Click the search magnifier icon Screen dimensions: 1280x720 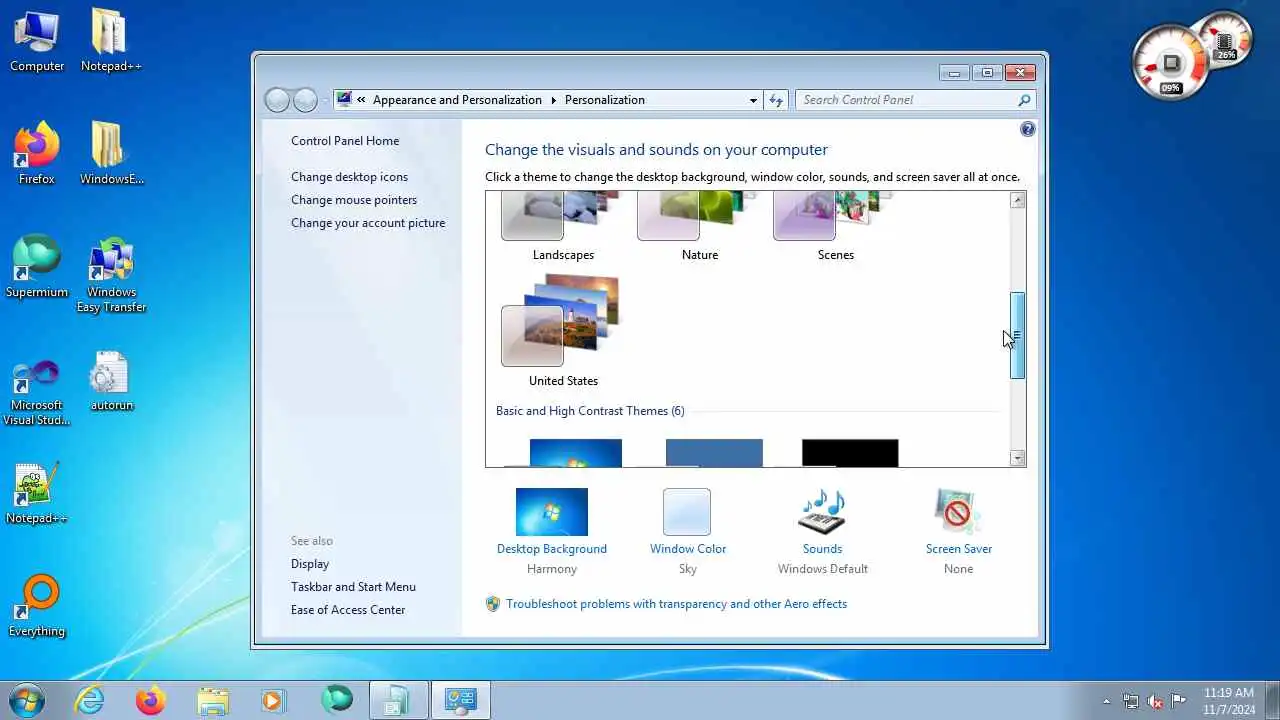(1024, 100)
